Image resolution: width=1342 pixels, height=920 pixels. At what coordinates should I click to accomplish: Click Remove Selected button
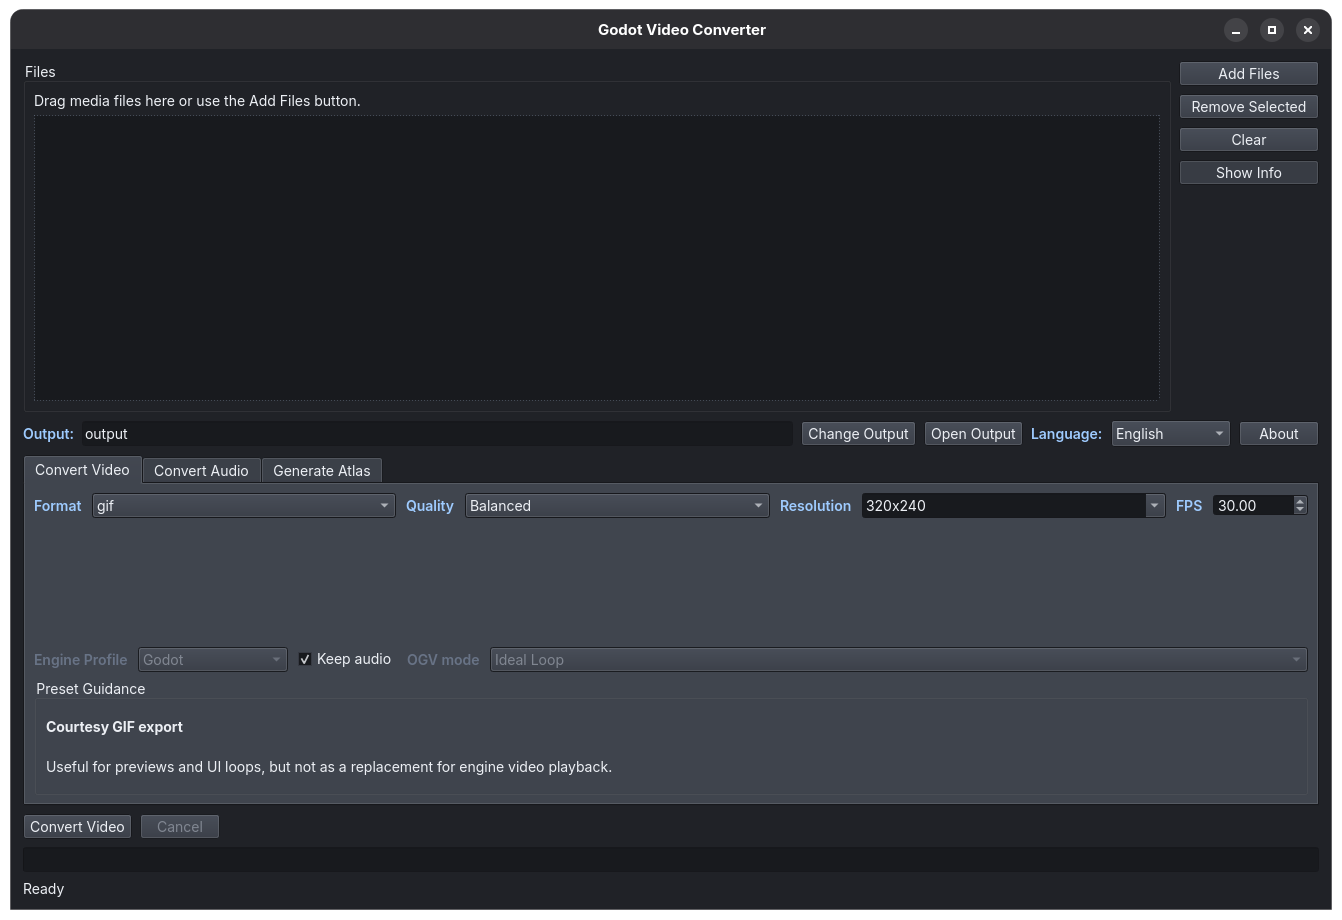pyautogui.click(x=1248, y=107)
